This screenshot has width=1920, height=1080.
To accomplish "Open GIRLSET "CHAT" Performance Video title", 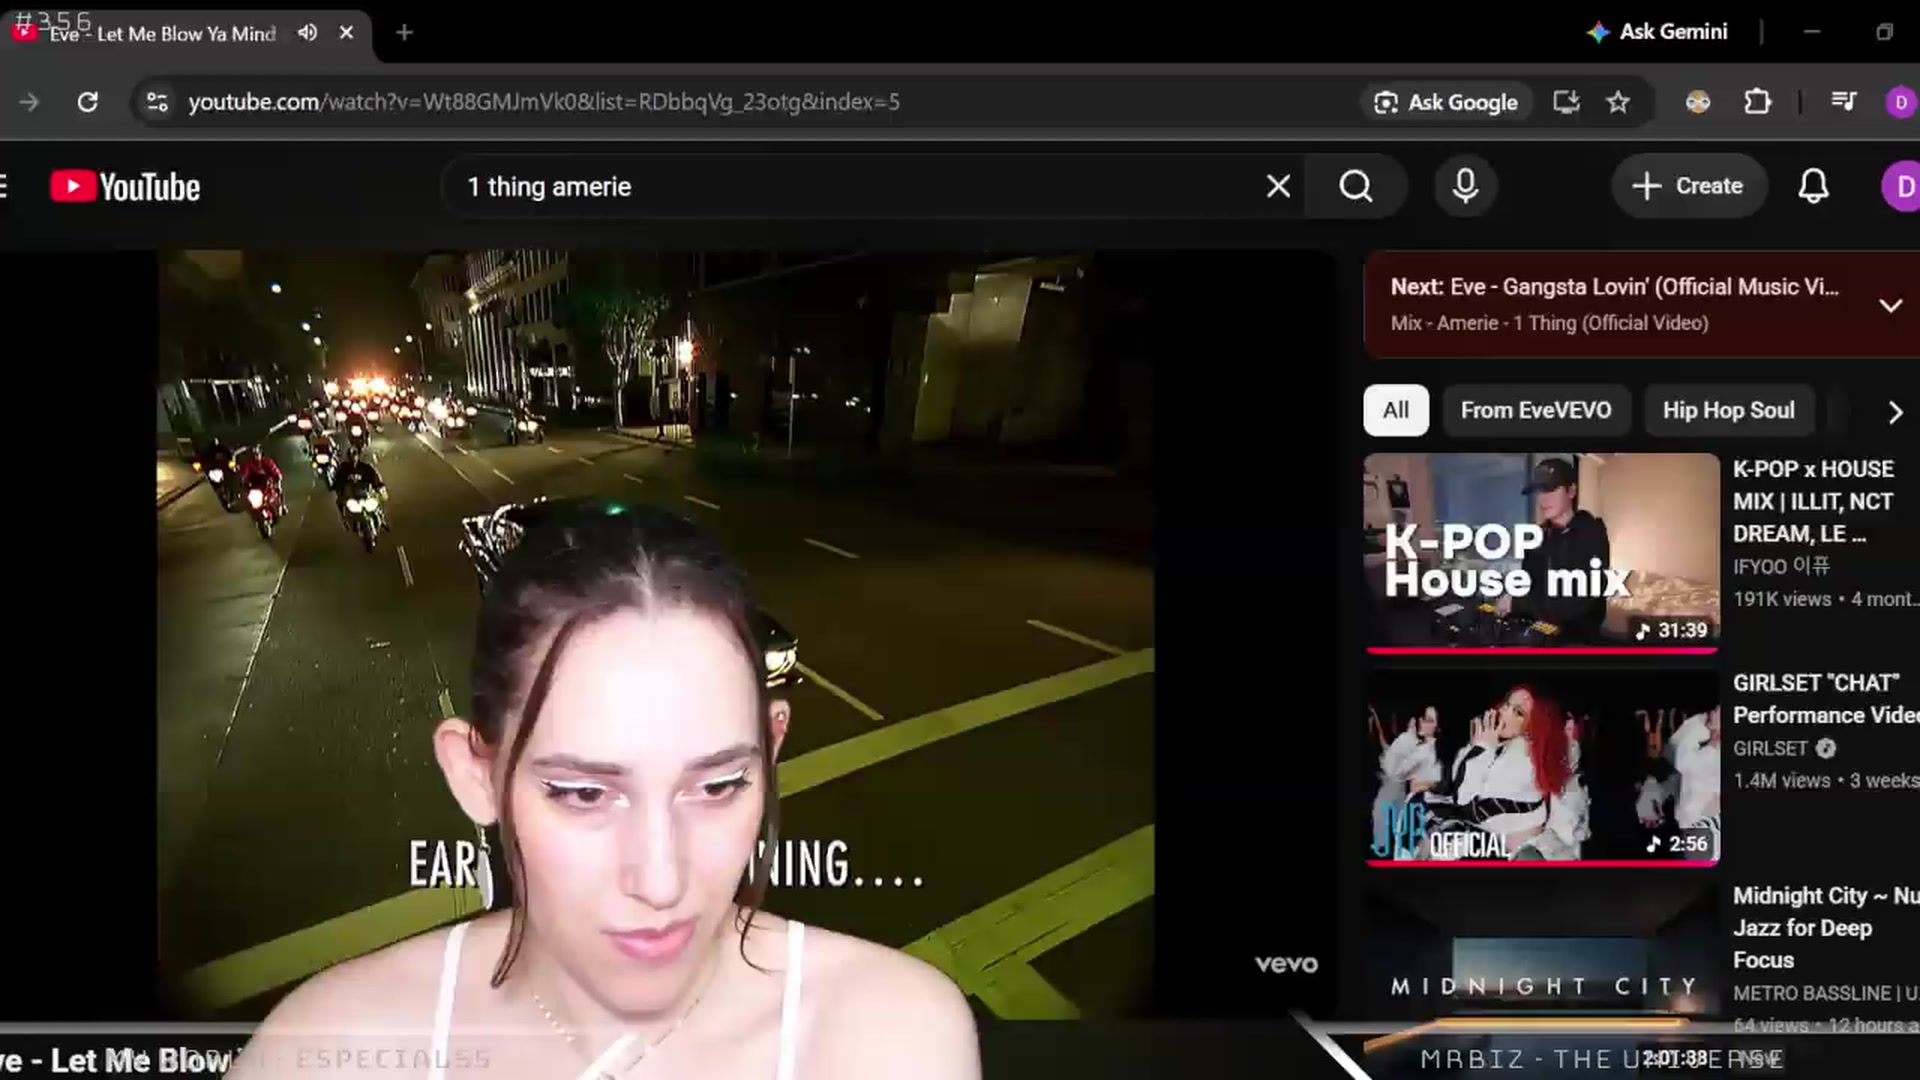I will [1826, 699].
